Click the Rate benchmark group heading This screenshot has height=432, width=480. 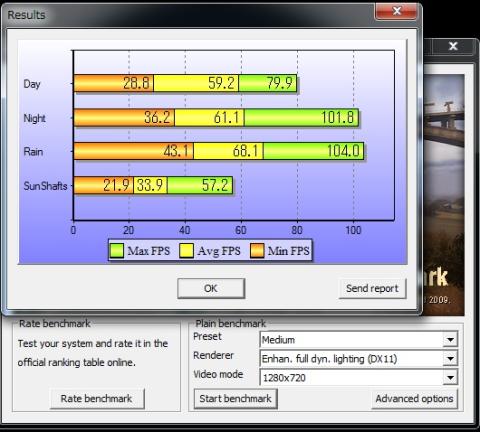coord(55,324)
